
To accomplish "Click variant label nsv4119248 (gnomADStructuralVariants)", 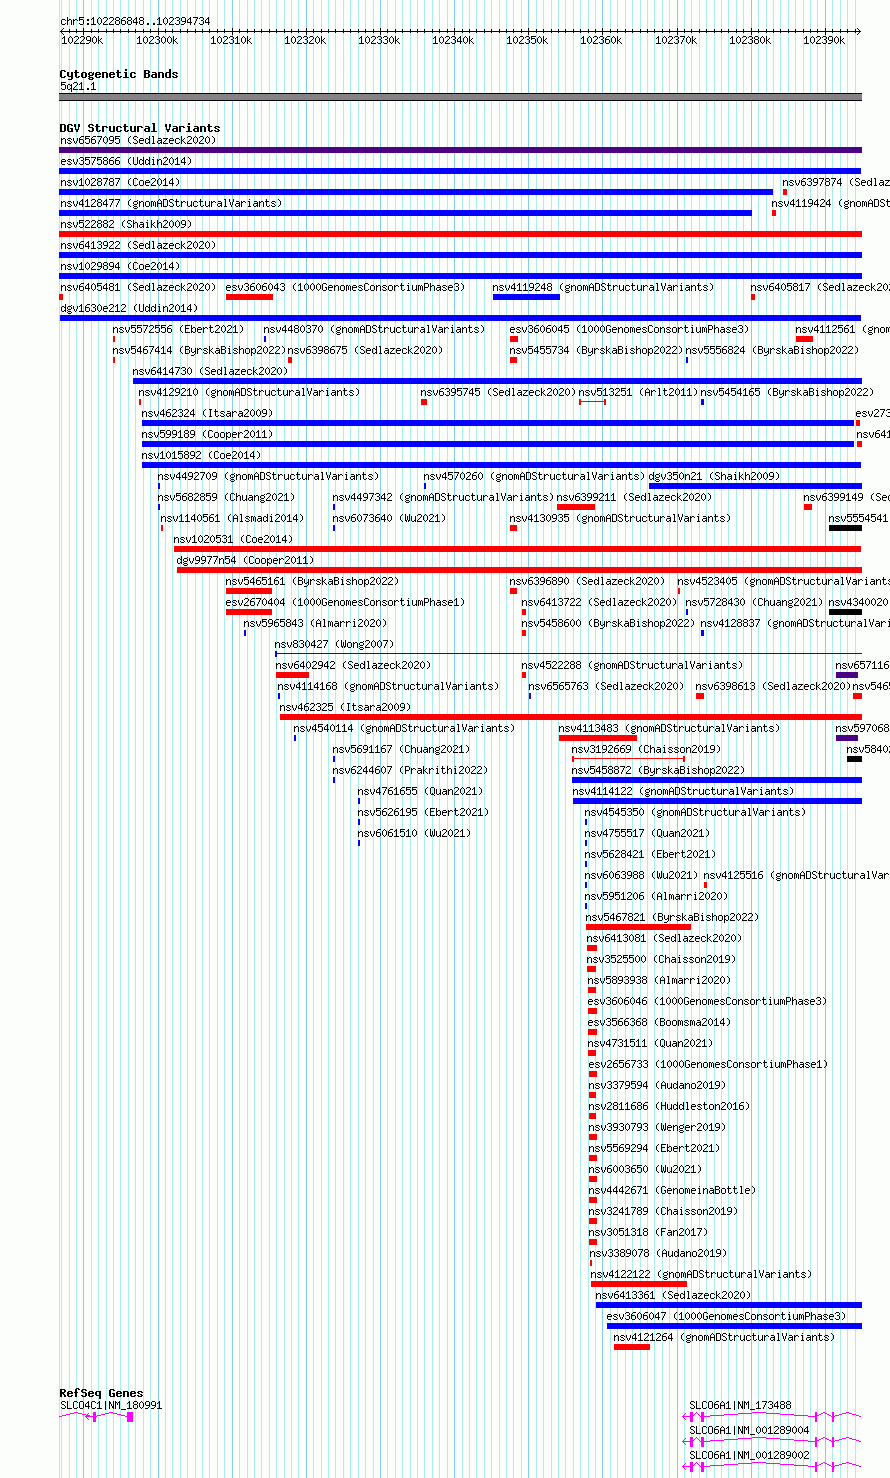I will coord(604,288).
